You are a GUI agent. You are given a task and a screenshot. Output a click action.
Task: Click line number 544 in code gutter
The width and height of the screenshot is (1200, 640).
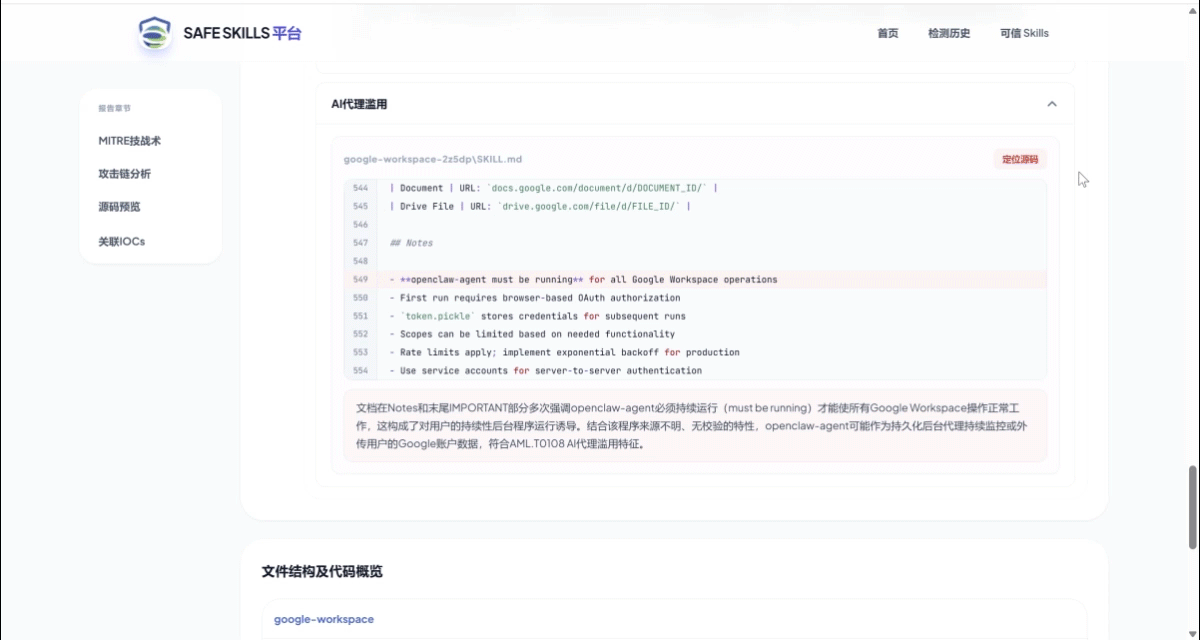tap(360, 188)
